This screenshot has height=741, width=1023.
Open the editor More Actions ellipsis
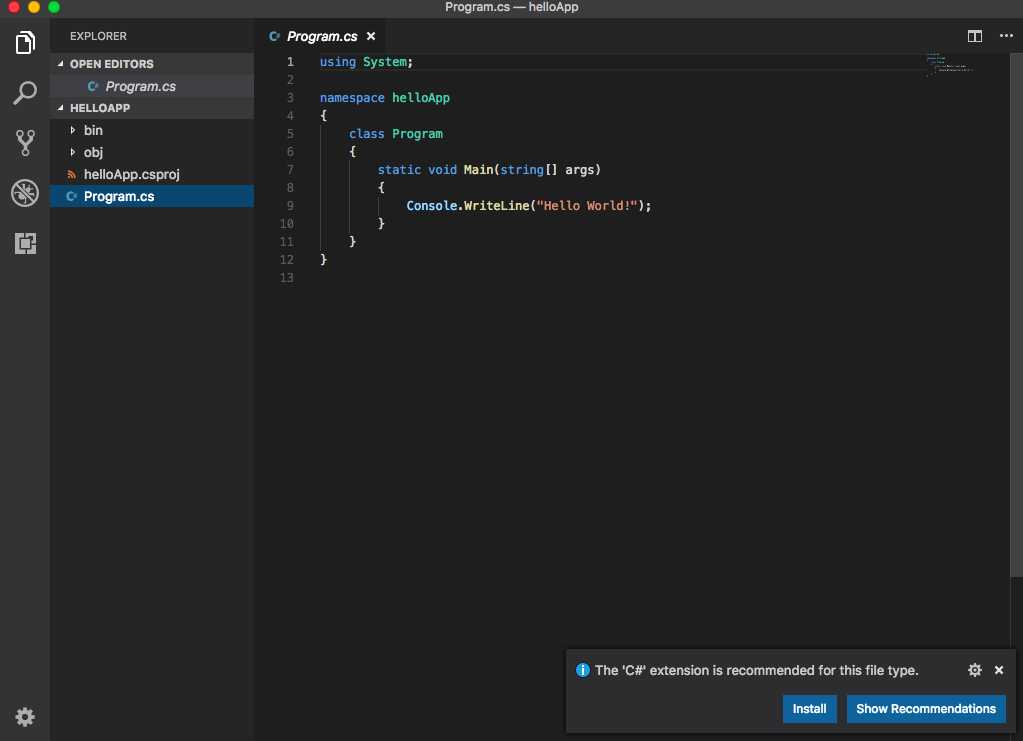[x=1006, y=36]
